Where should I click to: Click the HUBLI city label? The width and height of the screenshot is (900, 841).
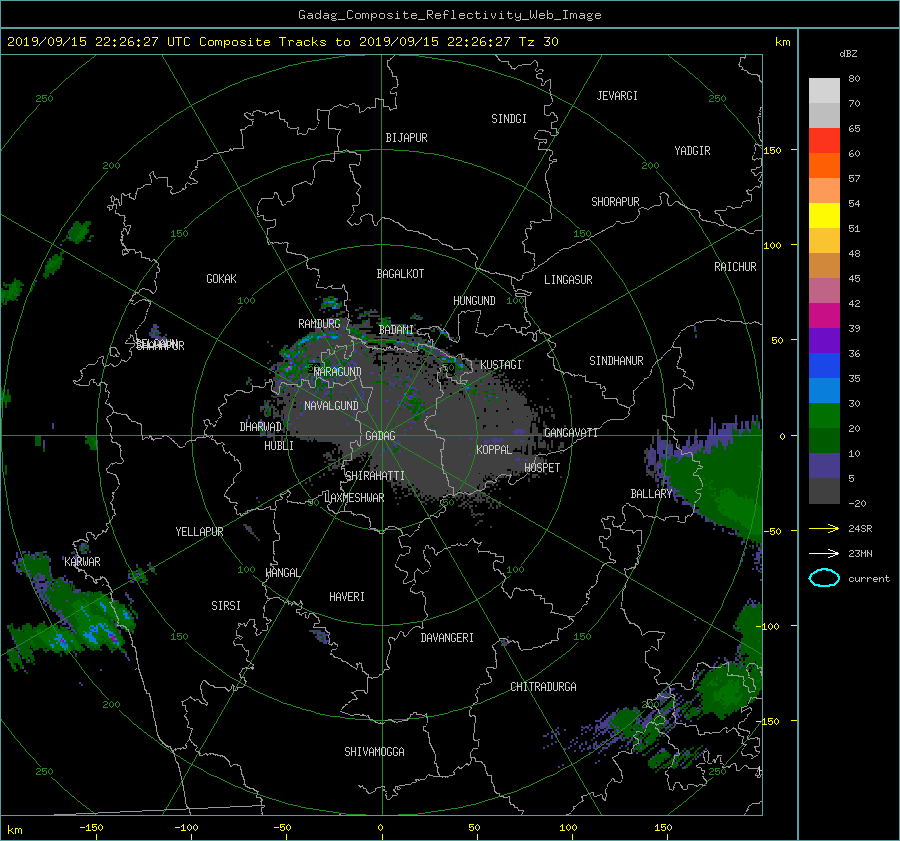(279, 446)
